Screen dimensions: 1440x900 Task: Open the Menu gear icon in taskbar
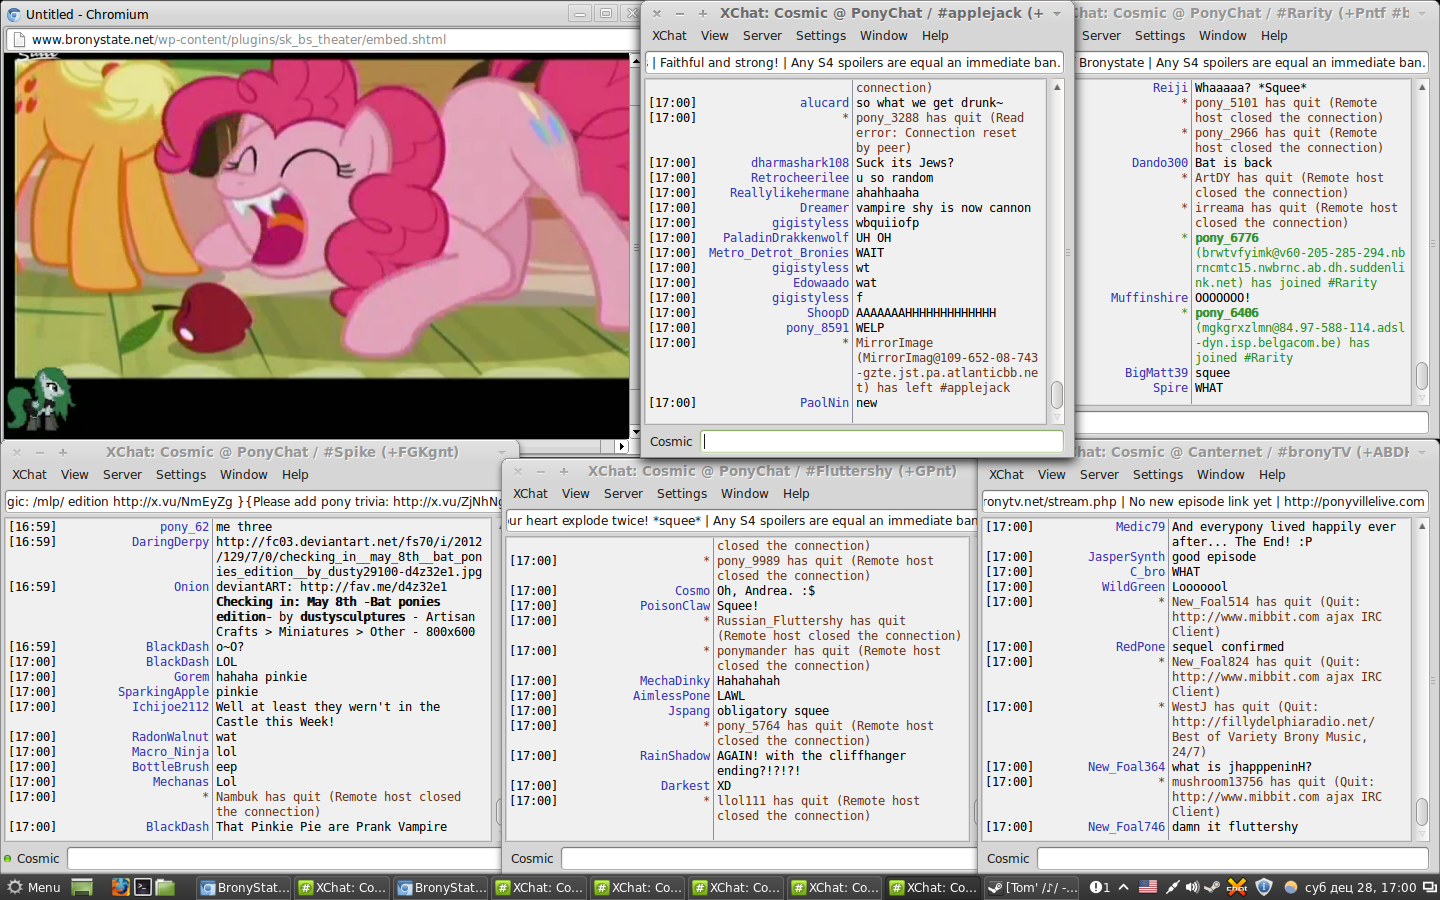click(15, 887)
